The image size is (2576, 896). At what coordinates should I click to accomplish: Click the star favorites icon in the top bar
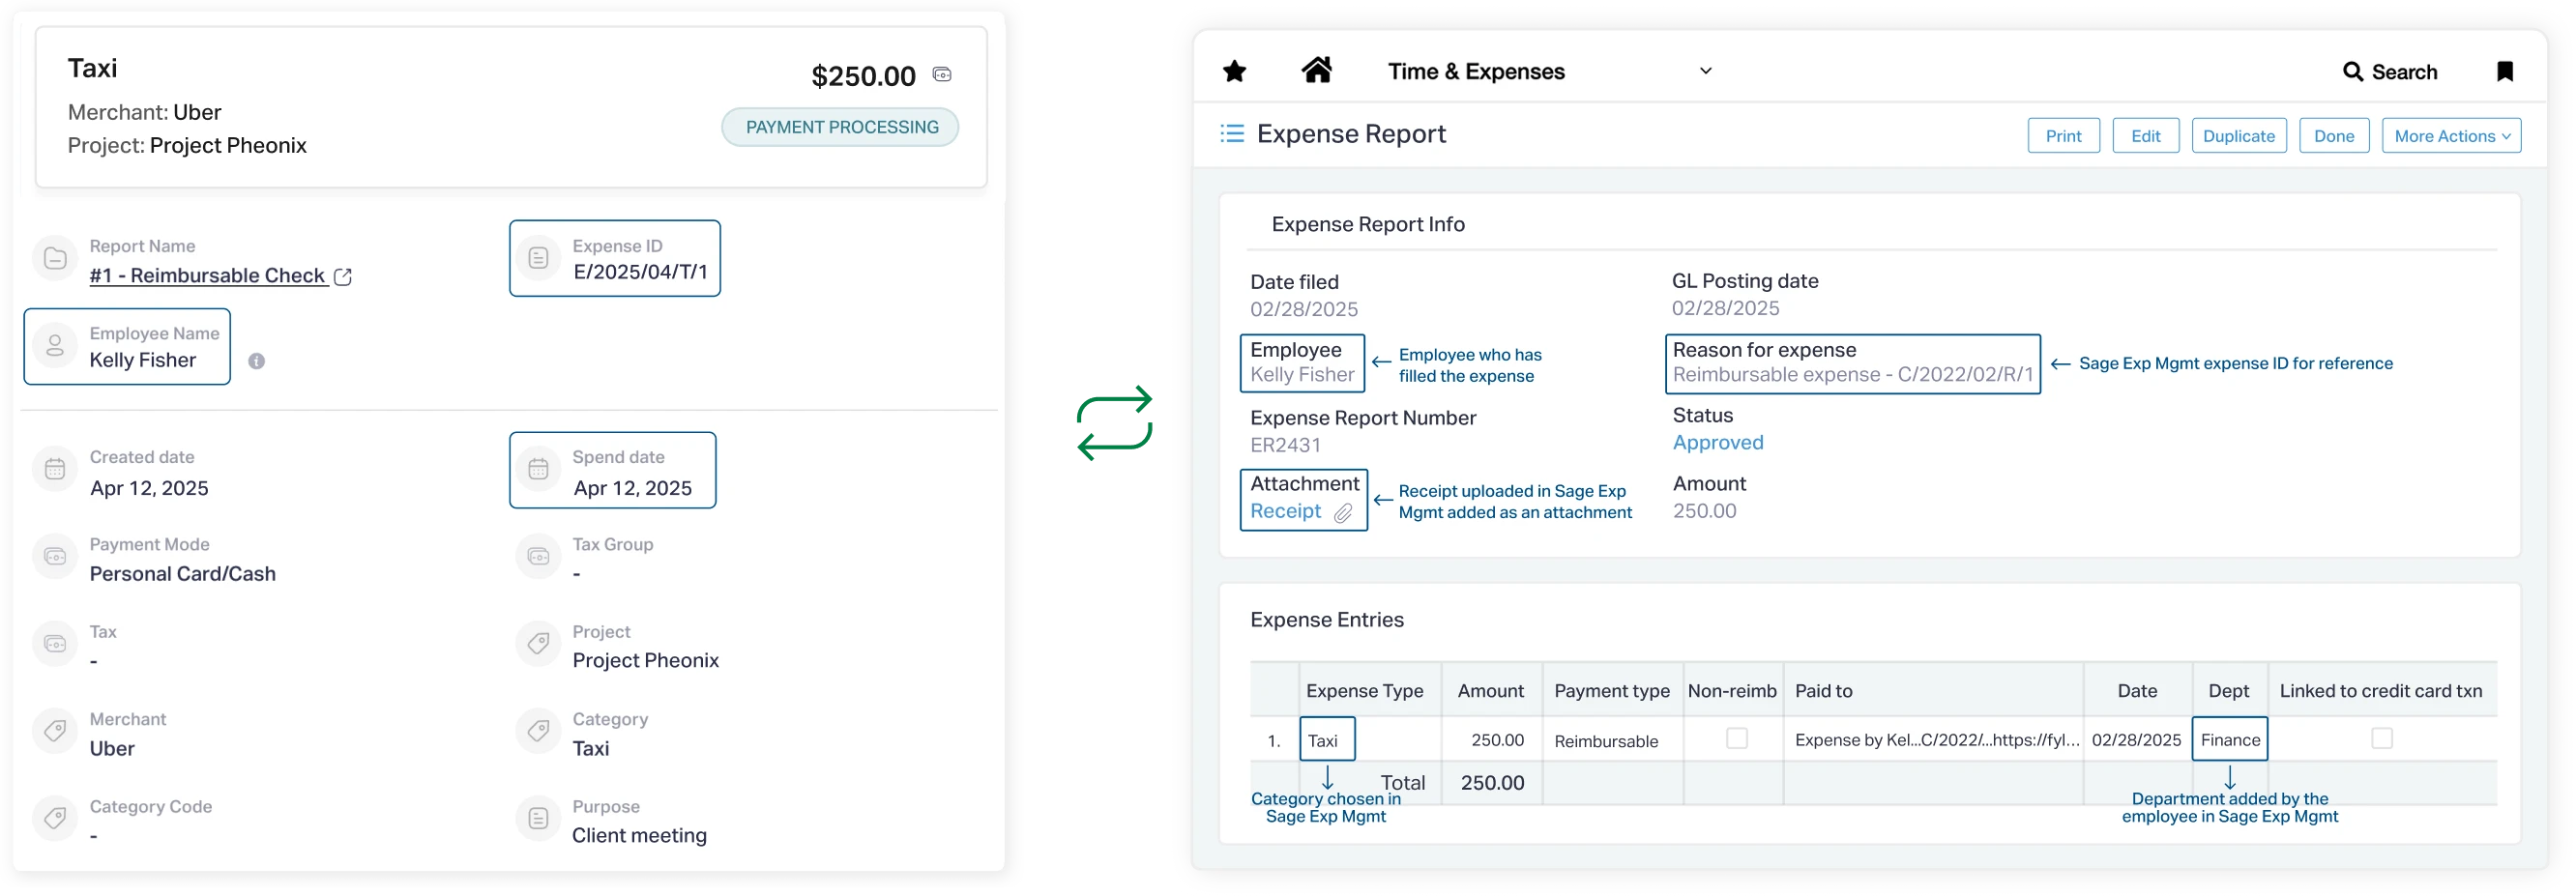pos(1234,70)
